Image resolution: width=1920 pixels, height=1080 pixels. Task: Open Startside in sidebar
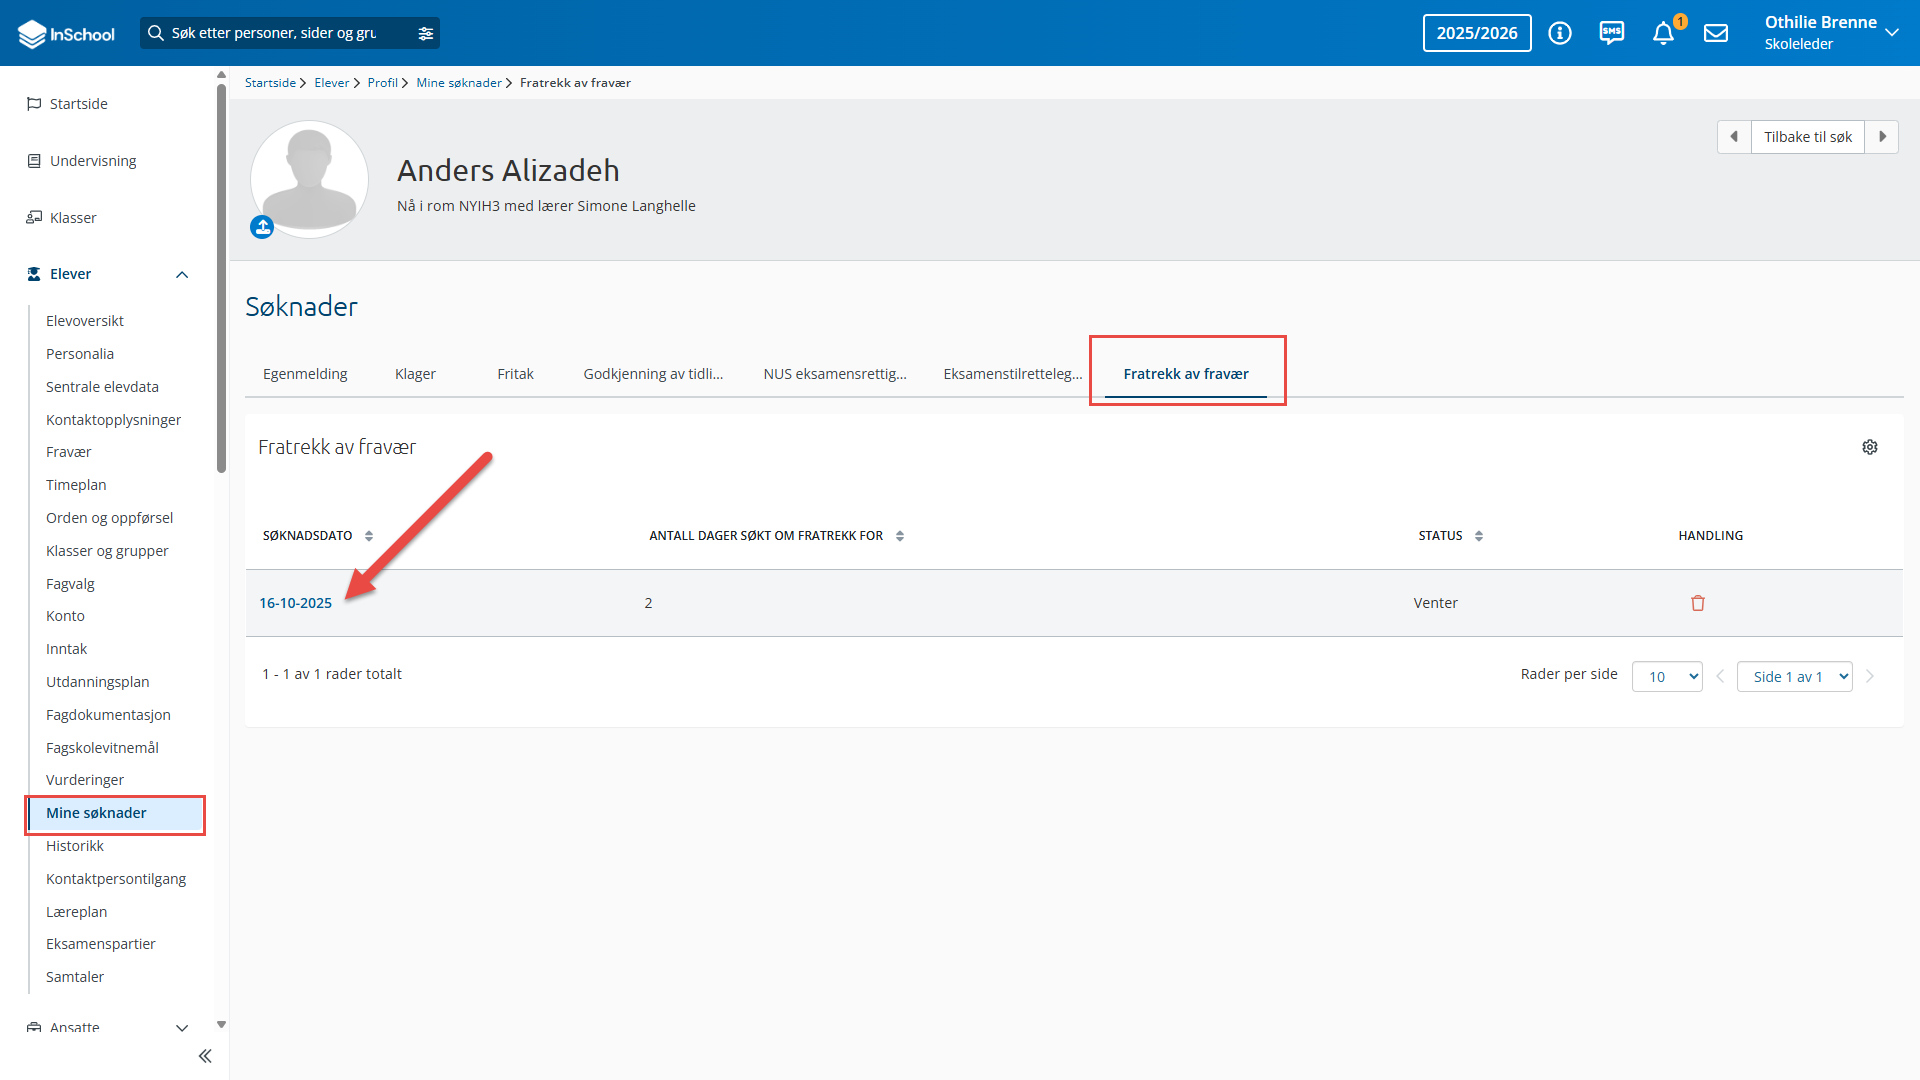78,104
